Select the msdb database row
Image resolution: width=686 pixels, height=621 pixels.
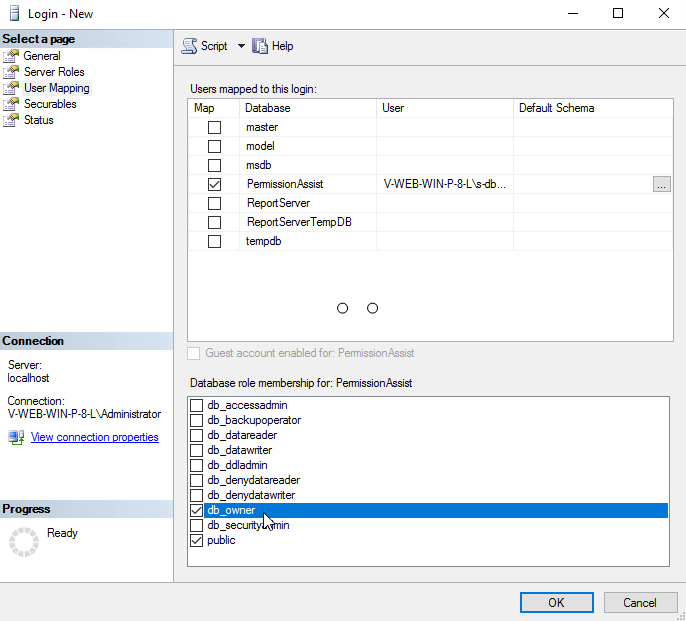point(430,165)
